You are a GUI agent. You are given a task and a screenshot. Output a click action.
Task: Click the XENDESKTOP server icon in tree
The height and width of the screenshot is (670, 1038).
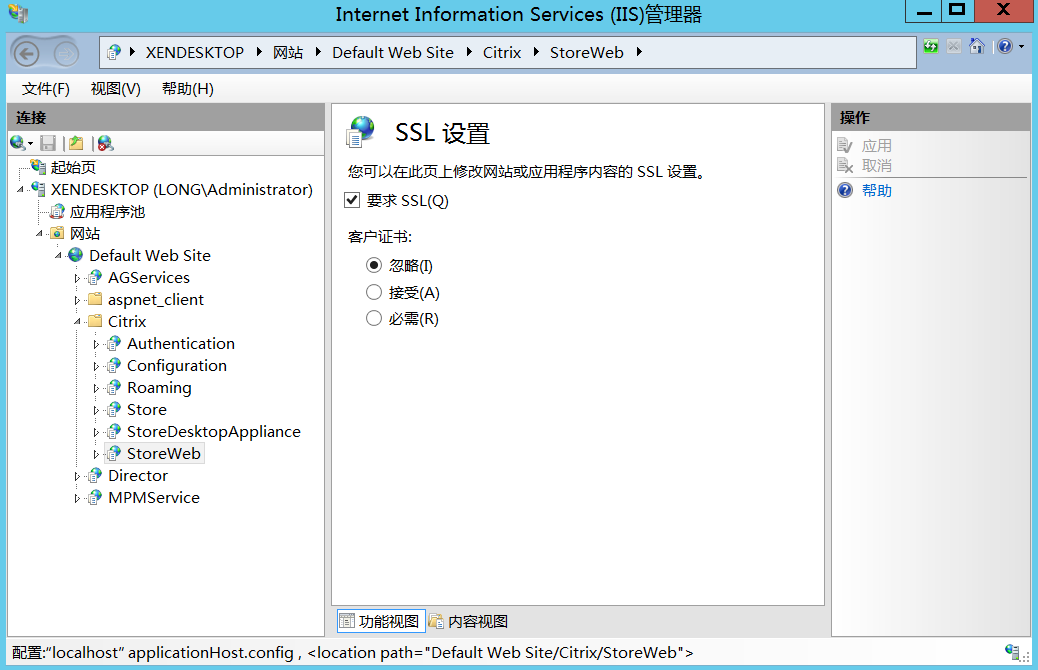click(x=38, y=189)
